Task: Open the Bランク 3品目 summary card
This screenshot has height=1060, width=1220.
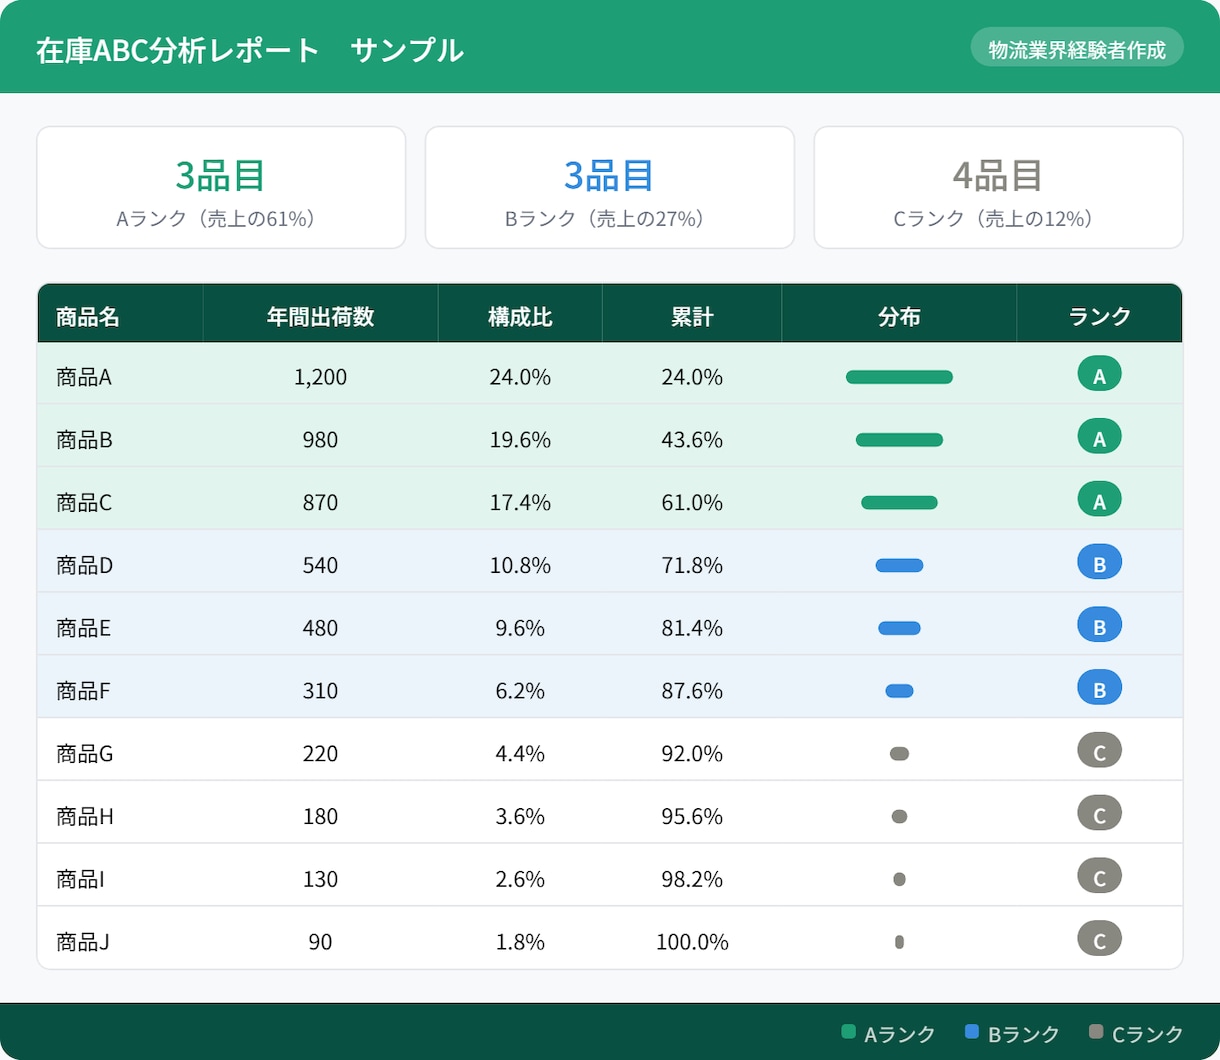Action: pos(610,187)
